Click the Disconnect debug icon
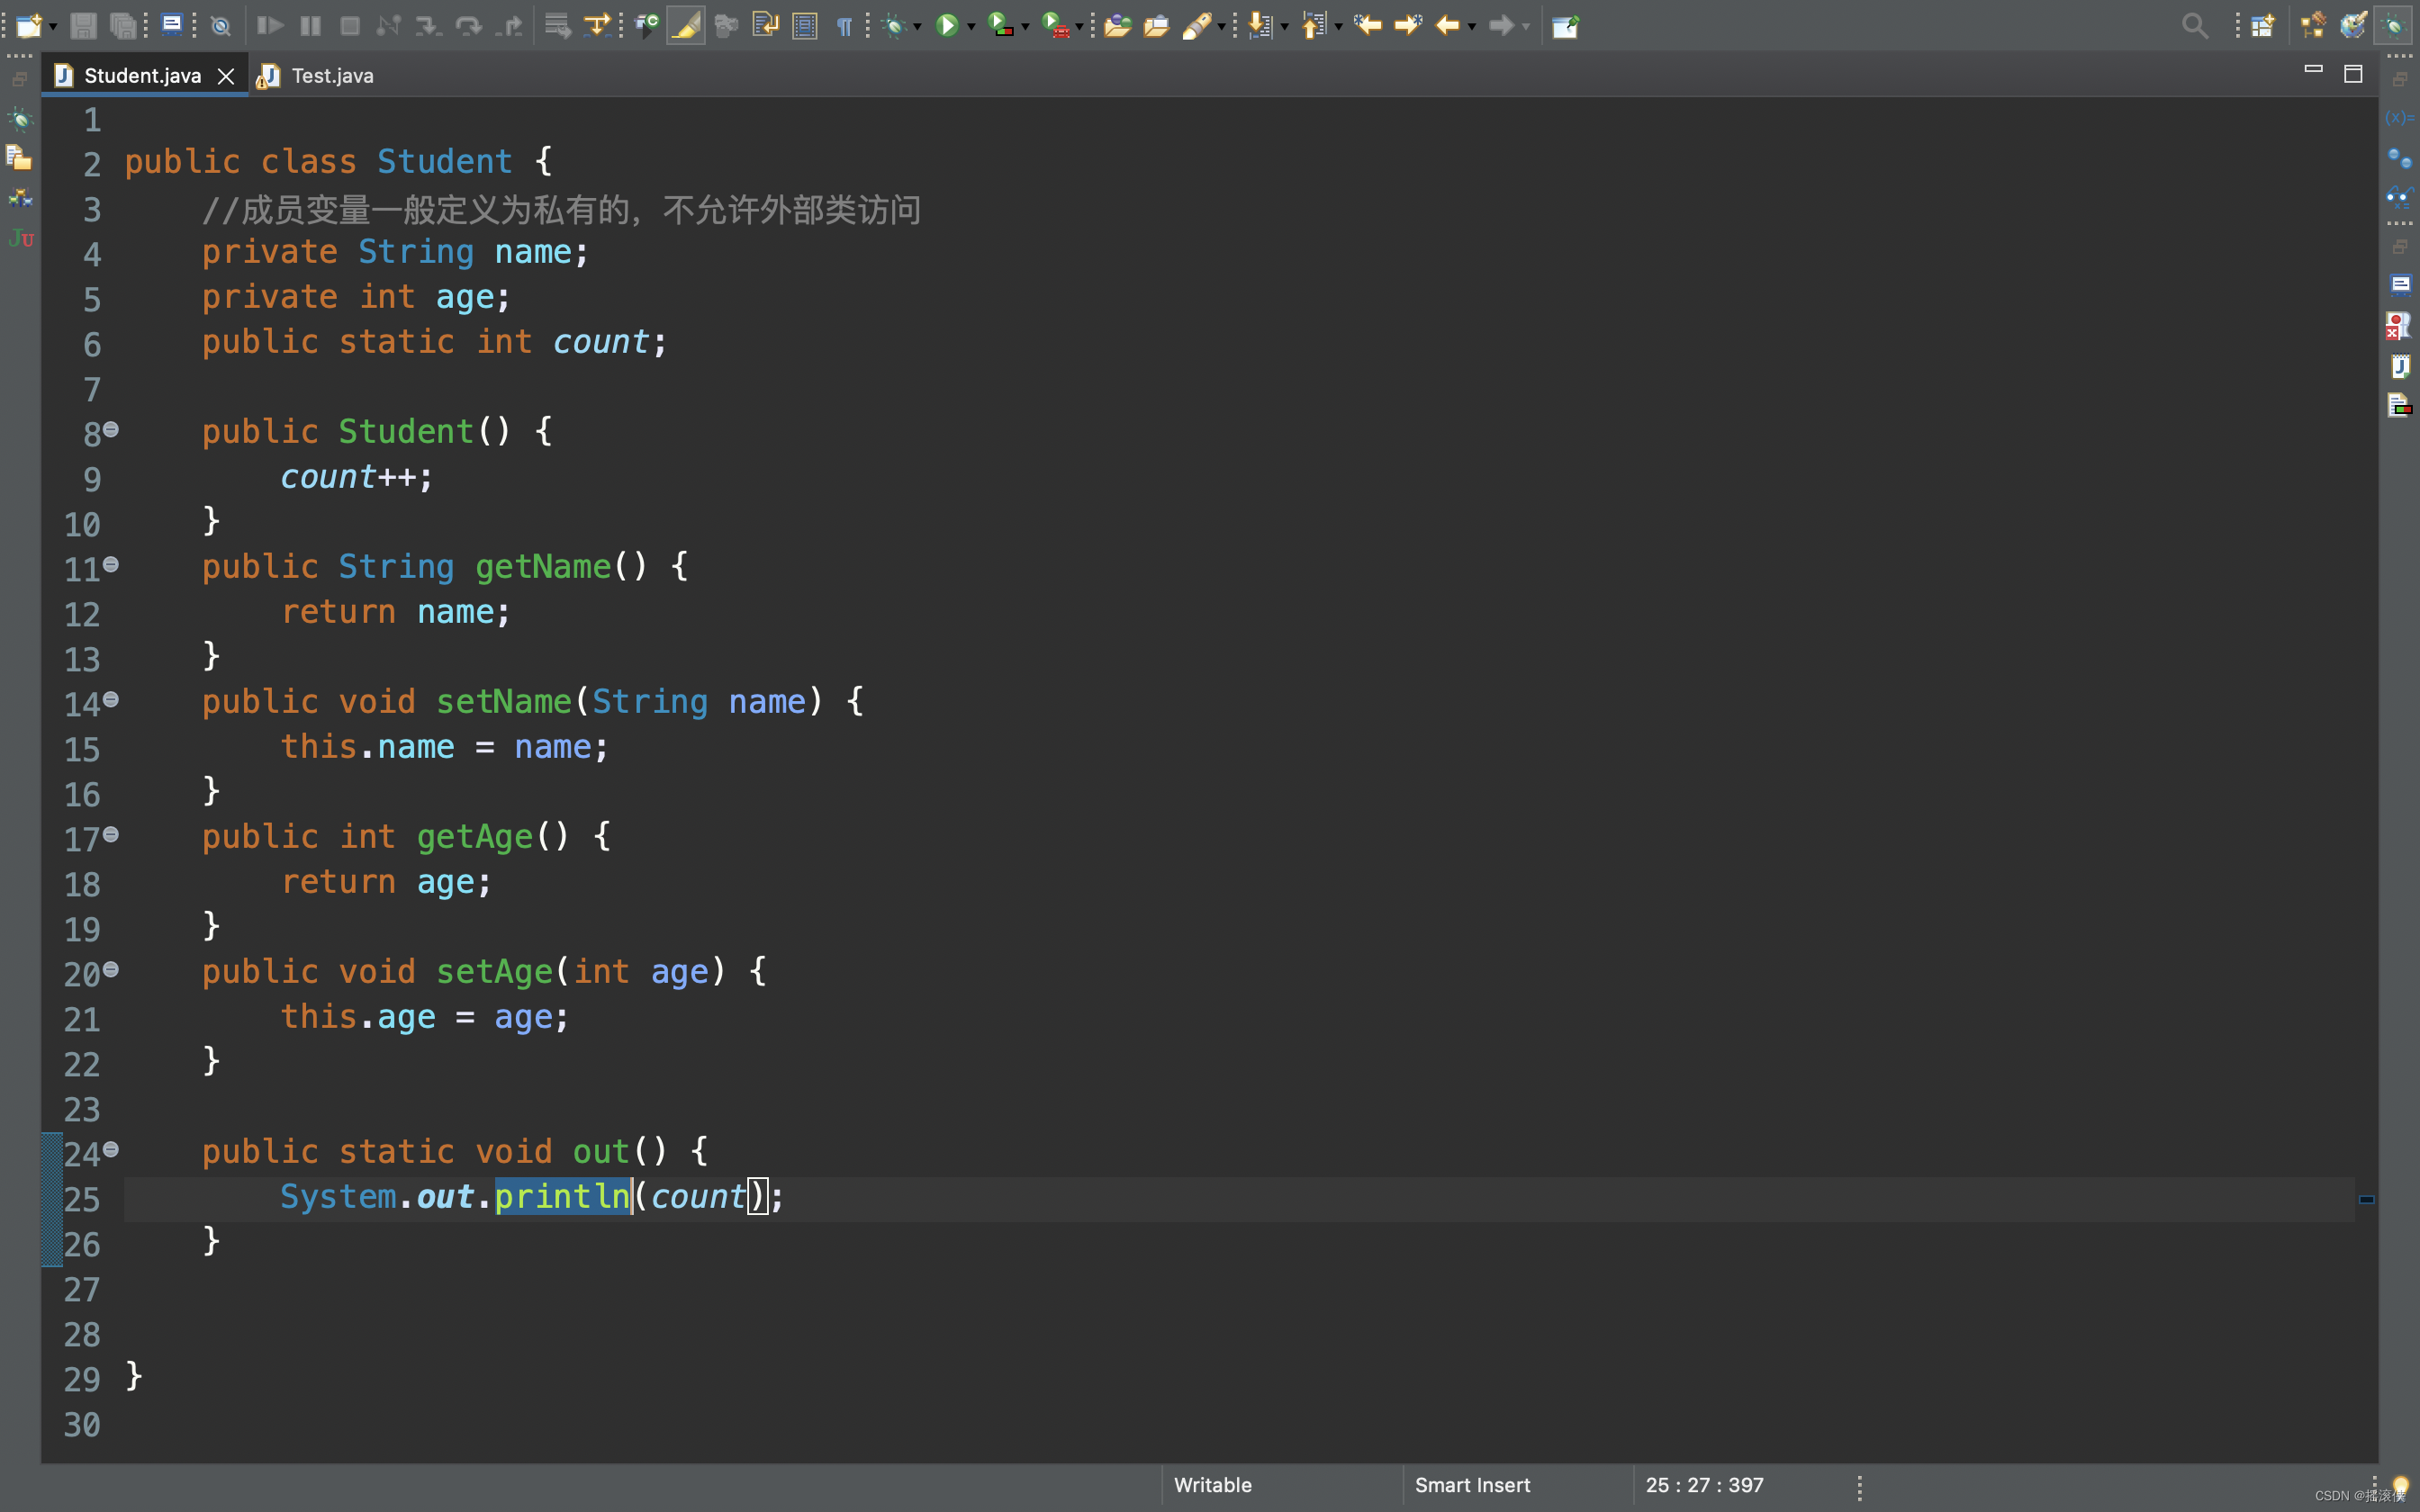 pos(388,26)
